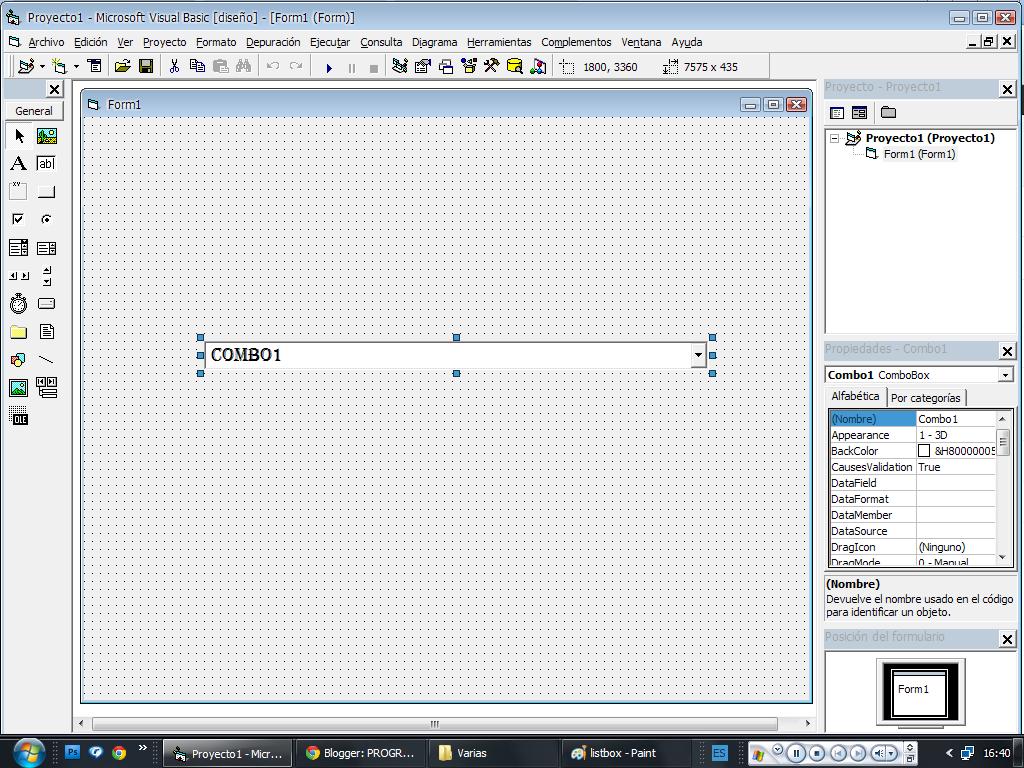Switch to Por categorías tab

925,398
